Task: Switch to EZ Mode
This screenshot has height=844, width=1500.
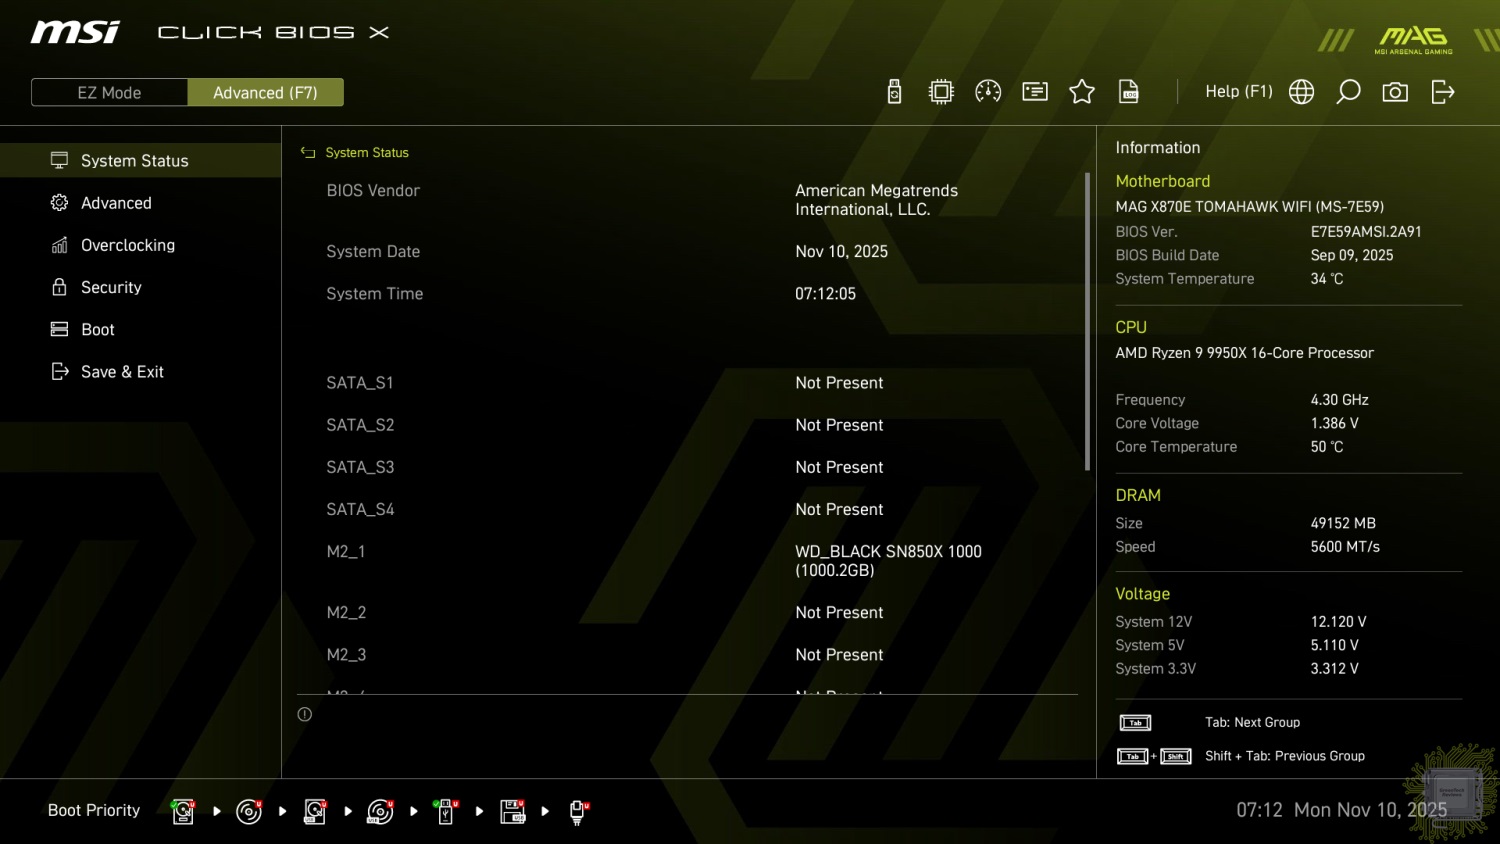Action: pyautogui.click(x=109, y=93)
